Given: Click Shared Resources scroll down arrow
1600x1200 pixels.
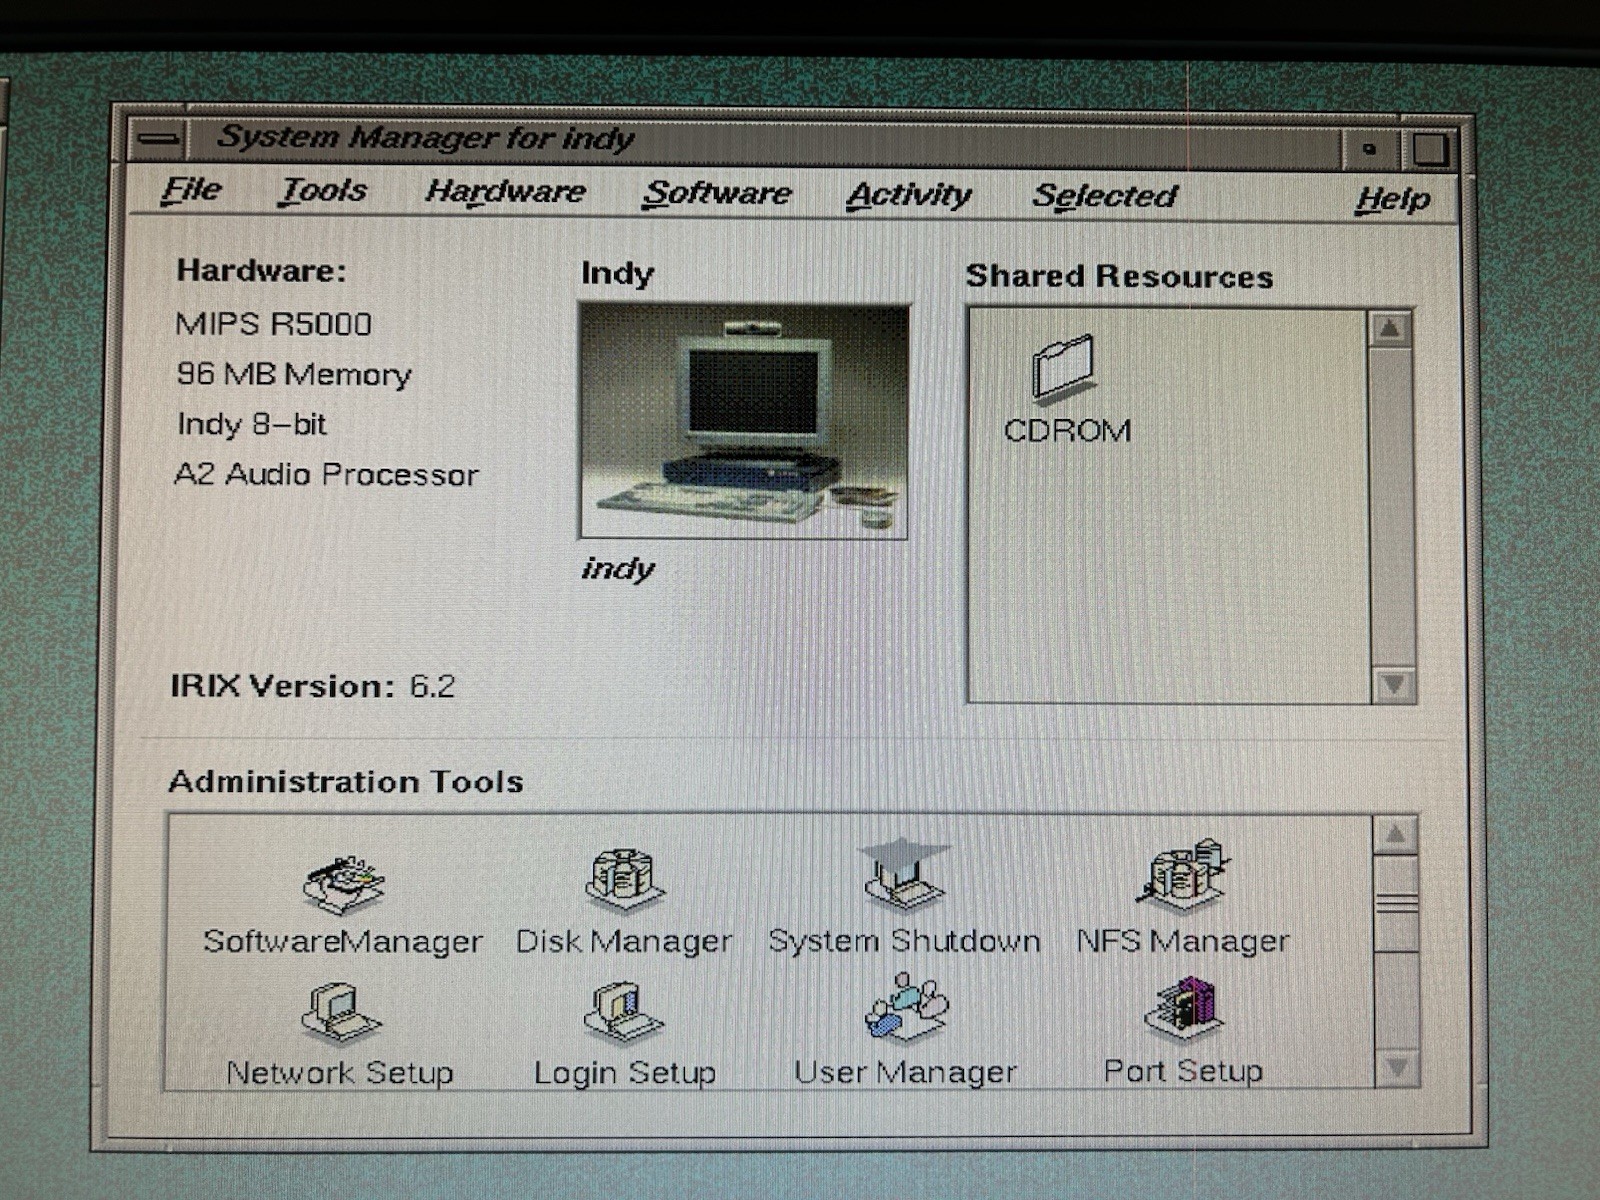Looking at the screenshot, I should tap(1393, 685).
